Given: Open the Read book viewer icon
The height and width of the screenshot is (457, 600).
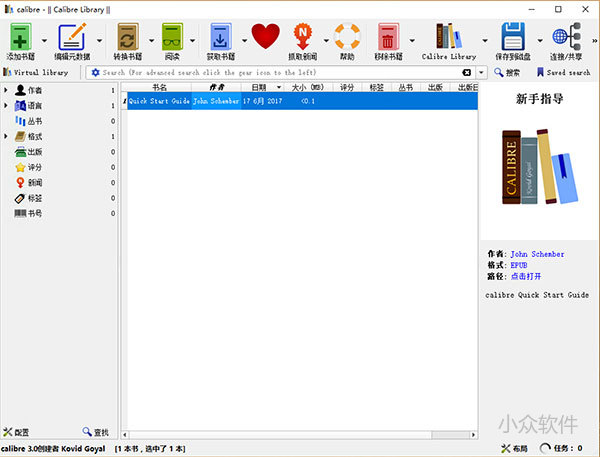Looking at the screenshot, I should [172, 36].
